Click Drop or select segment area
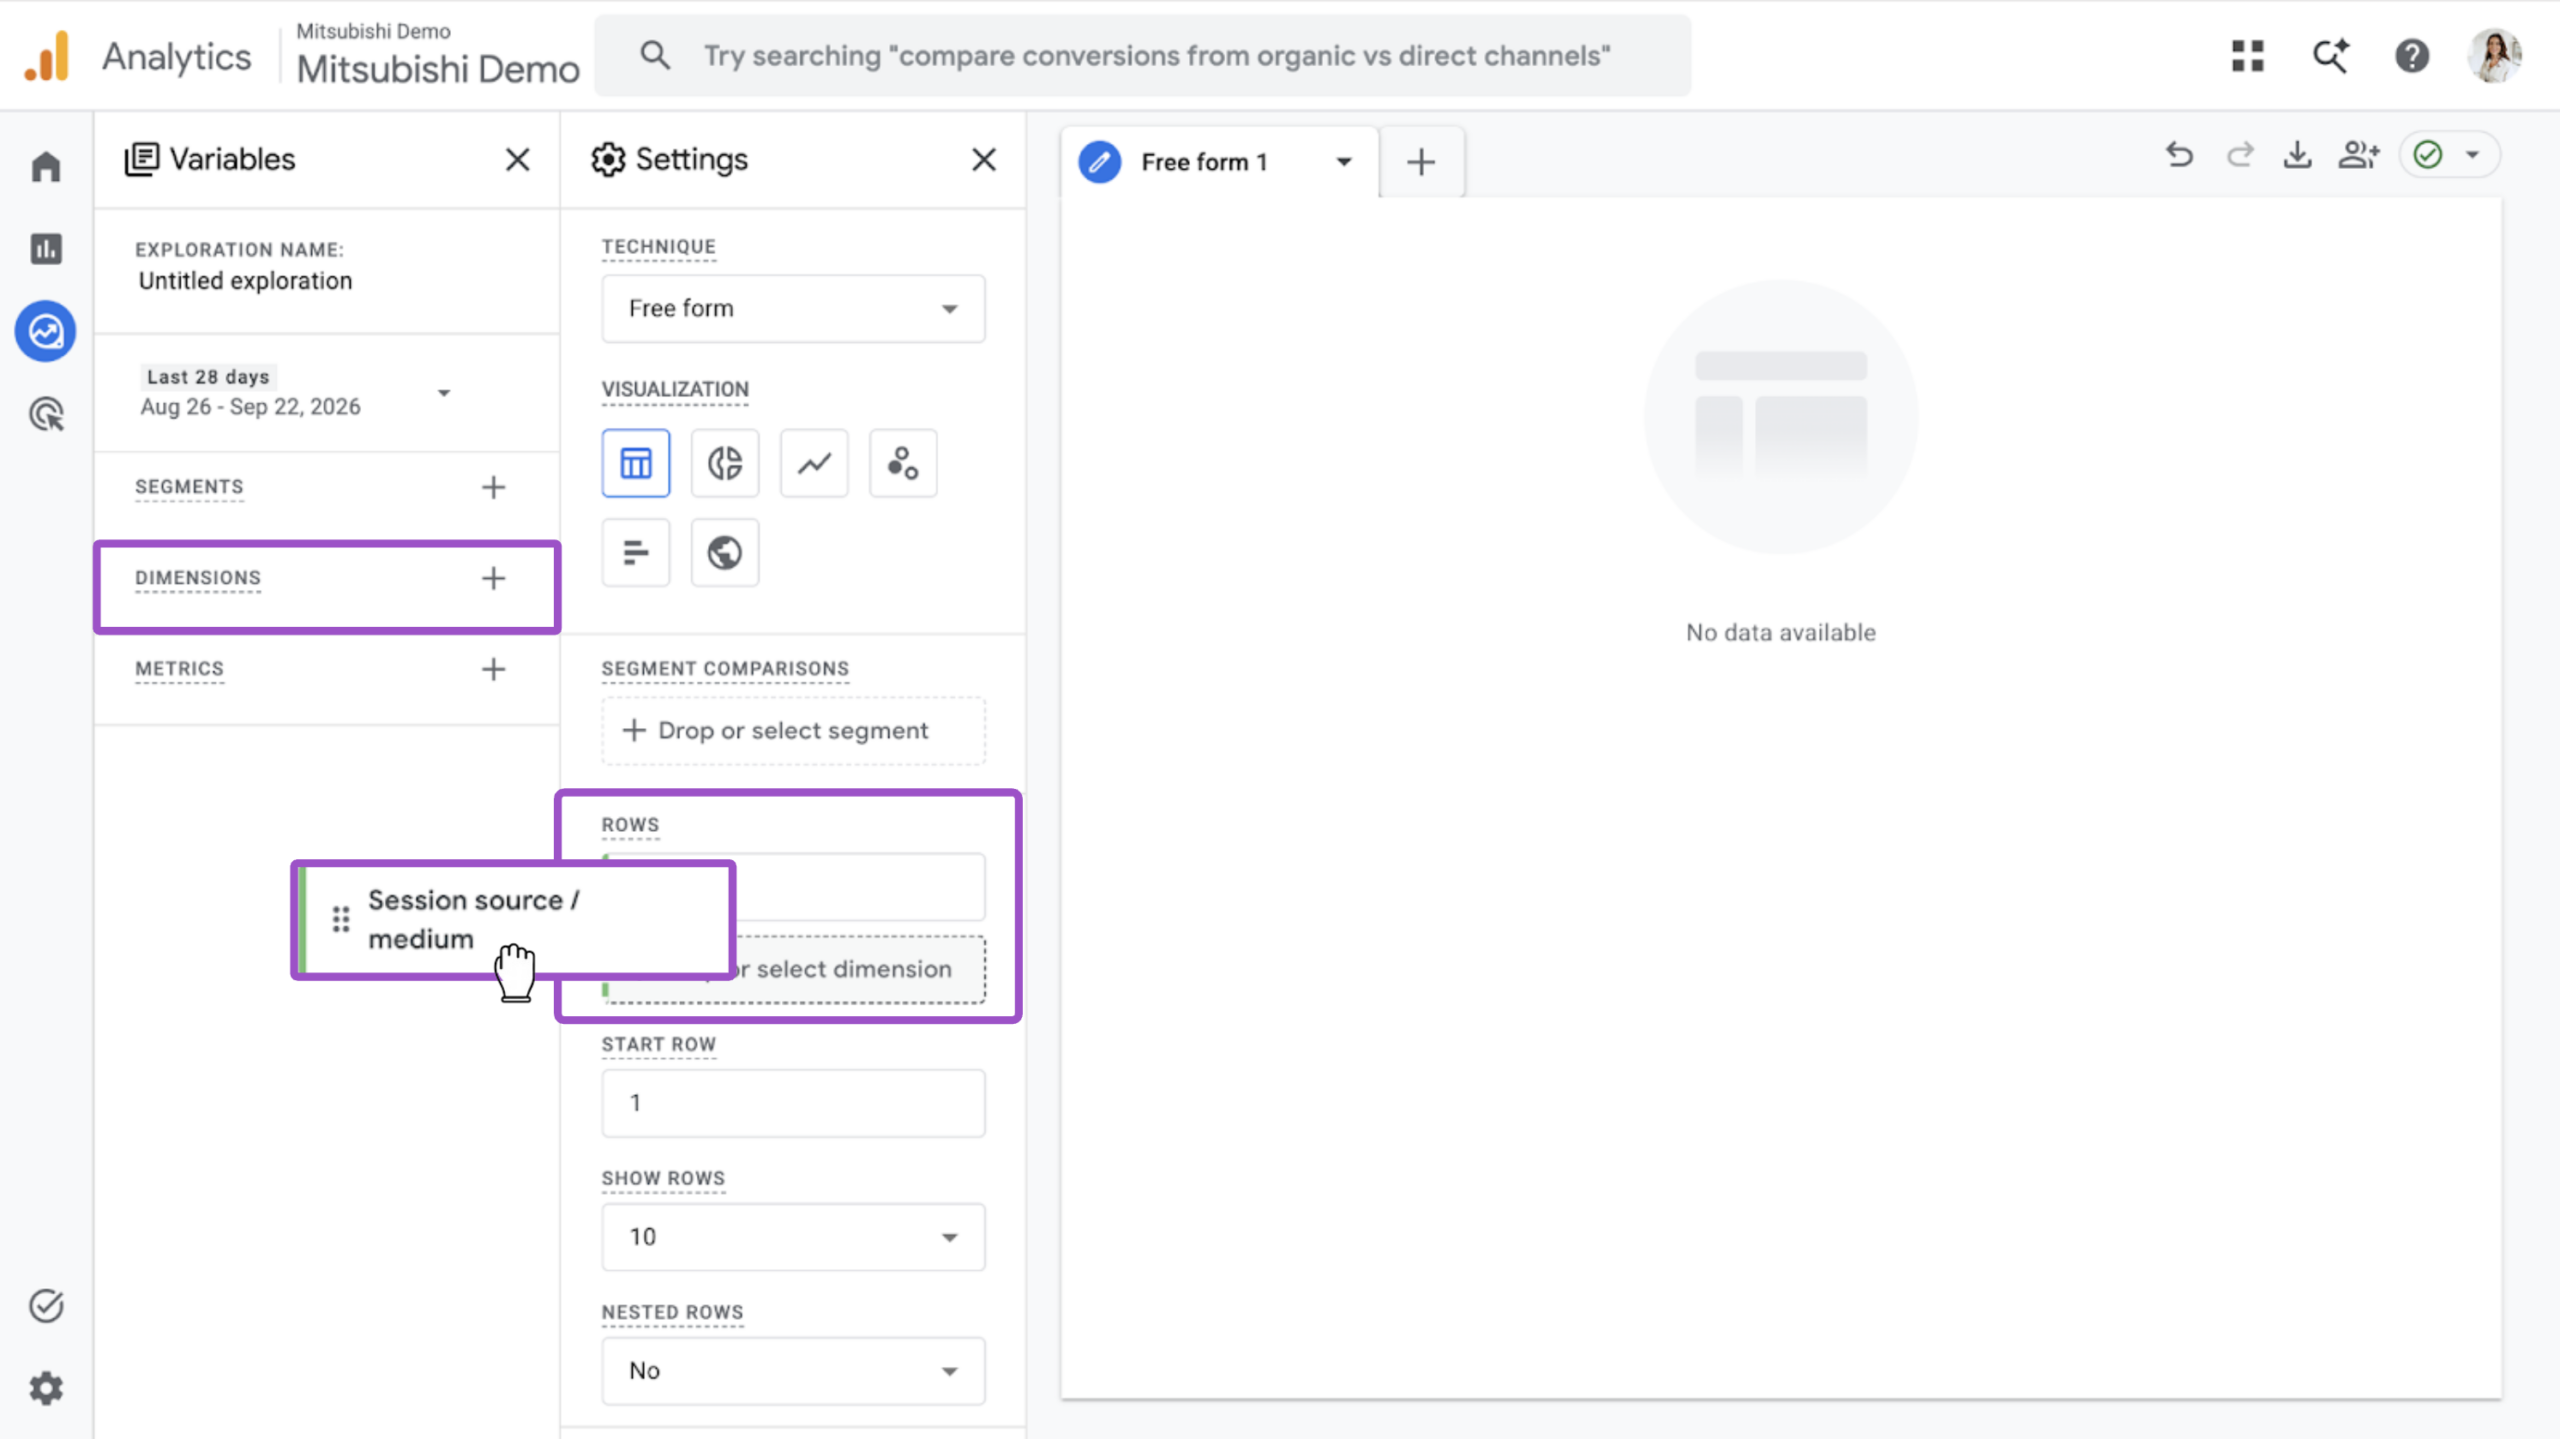This screenshot has height=1439, width=2560. click(x=793, y=731)
